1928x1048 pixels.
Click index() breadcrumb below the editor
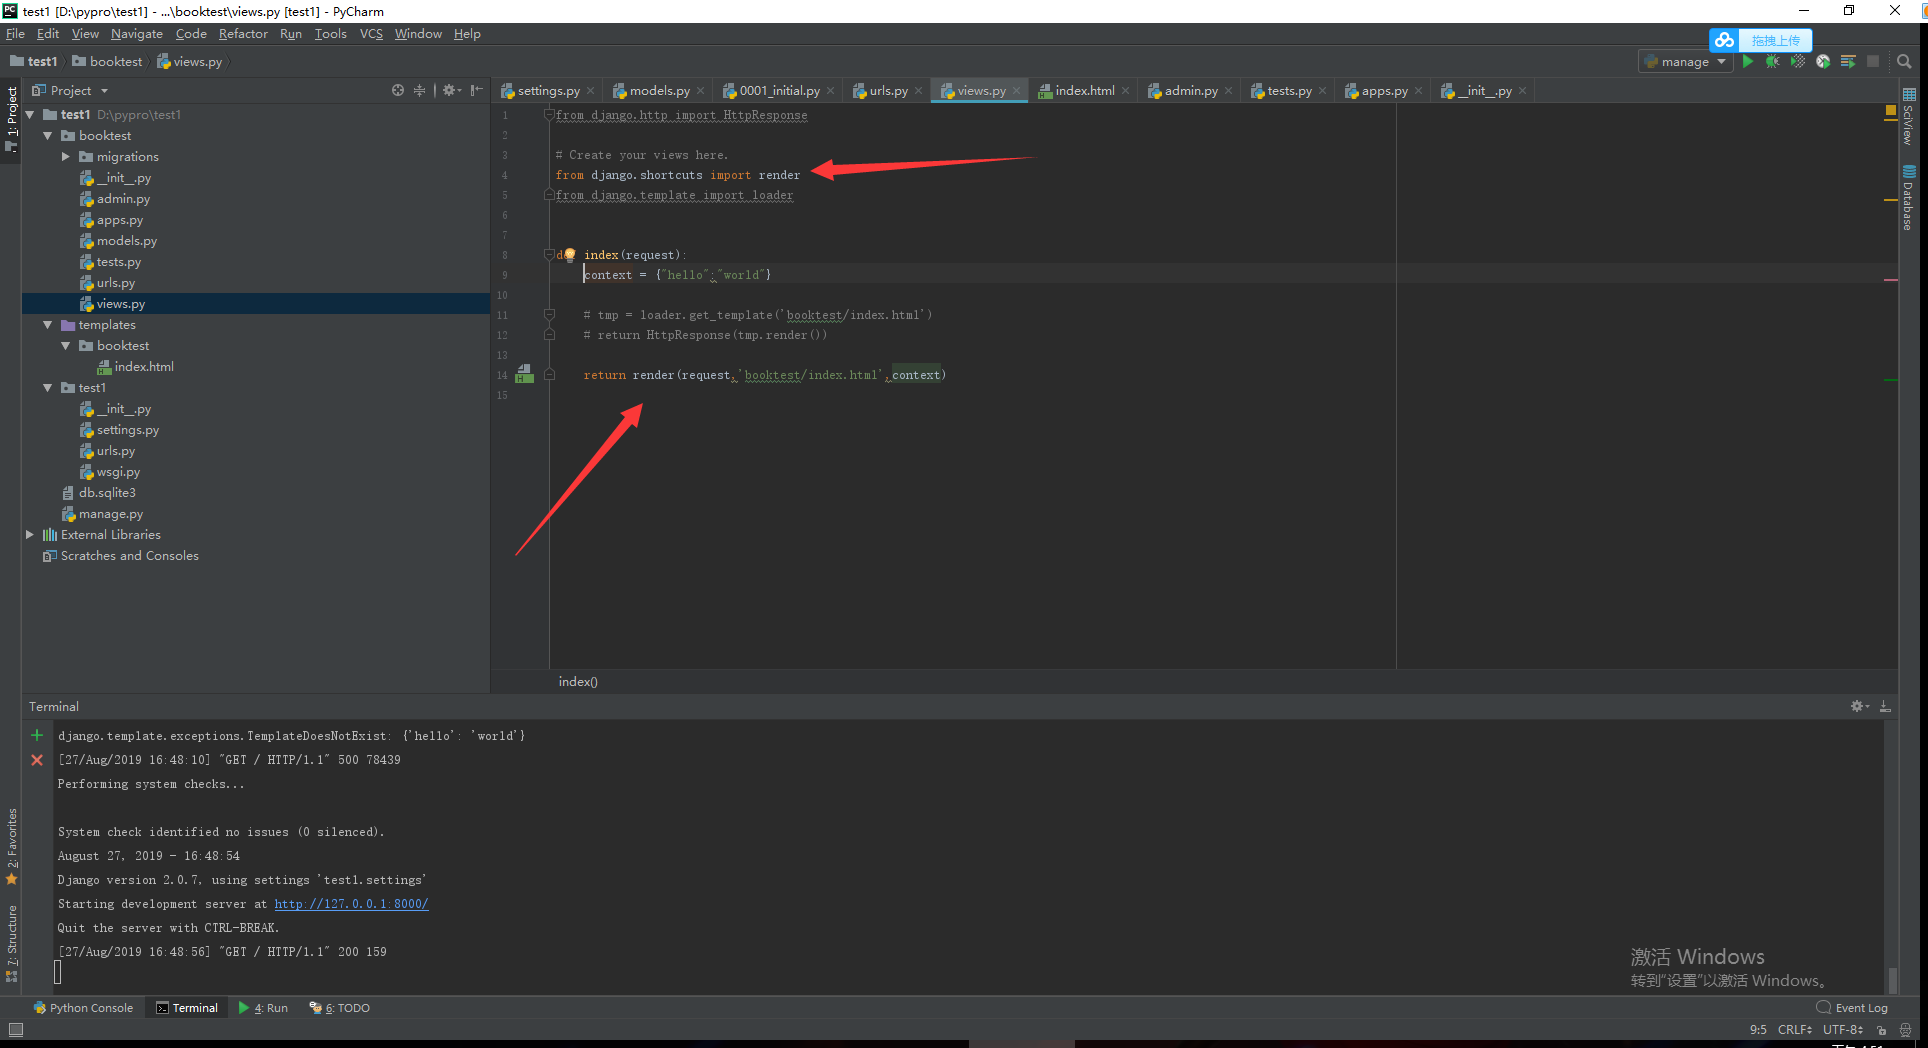tap(578, 682)
